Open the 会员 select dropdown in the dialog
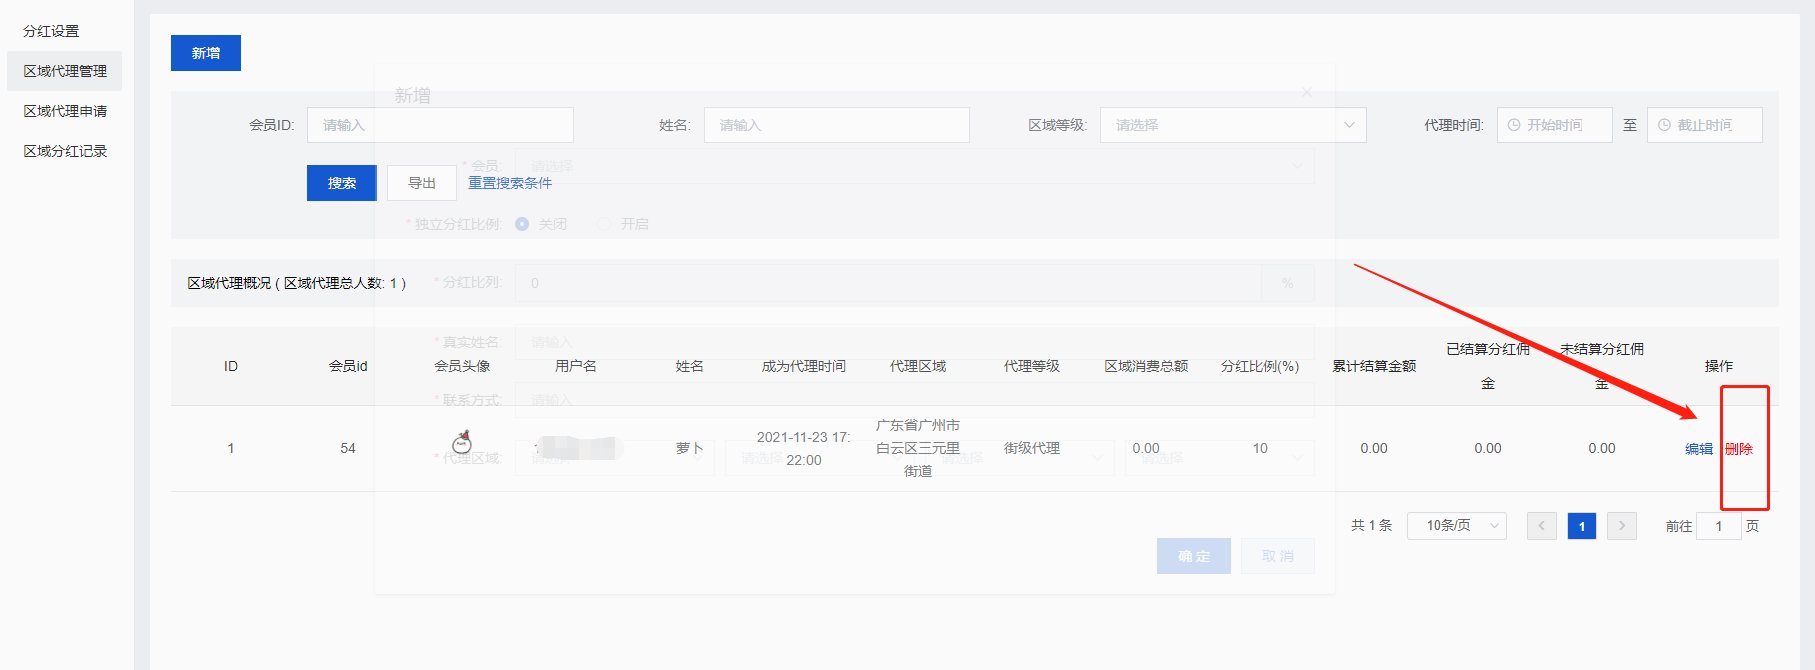Viewport: 1815px width, 670px height. pos(914,166)
